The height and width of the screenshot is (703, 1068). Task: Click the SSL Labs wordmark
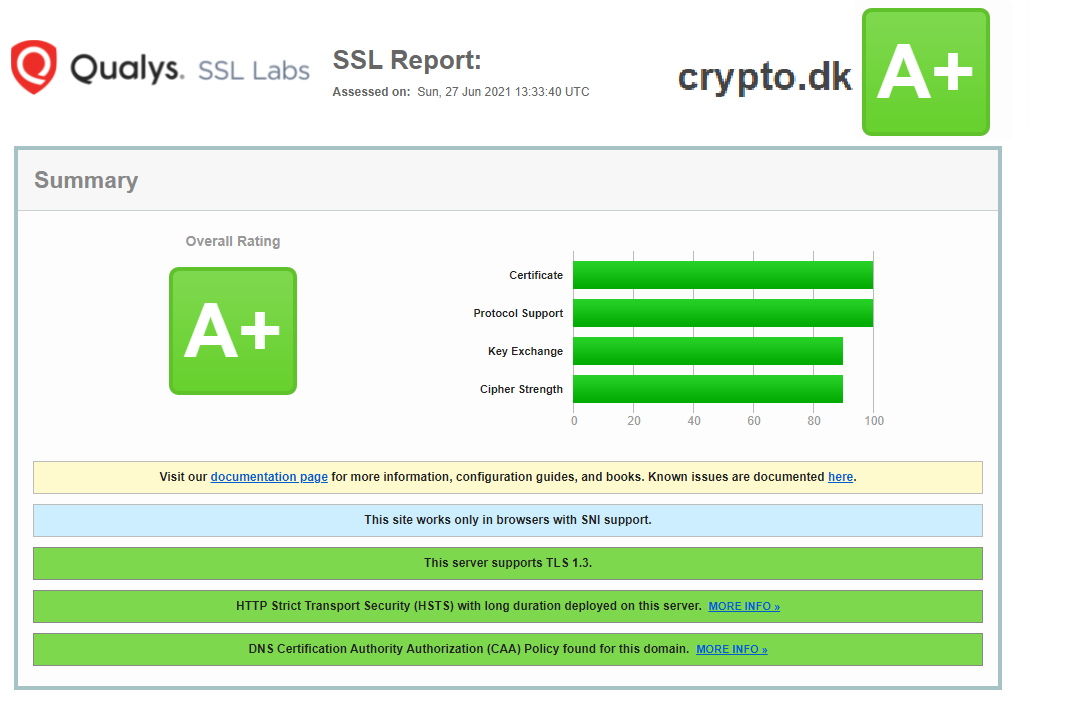click(x=253, y=71)
